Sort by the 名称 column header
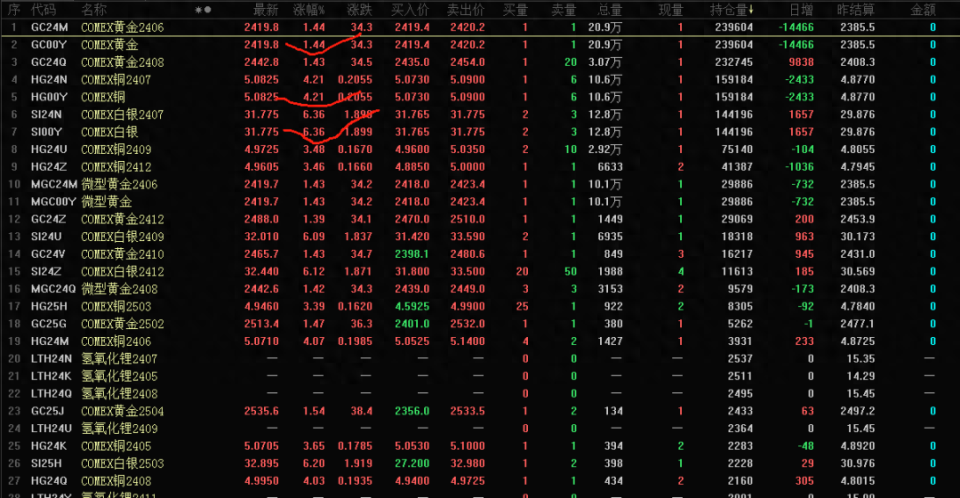 tap(94, 10)
